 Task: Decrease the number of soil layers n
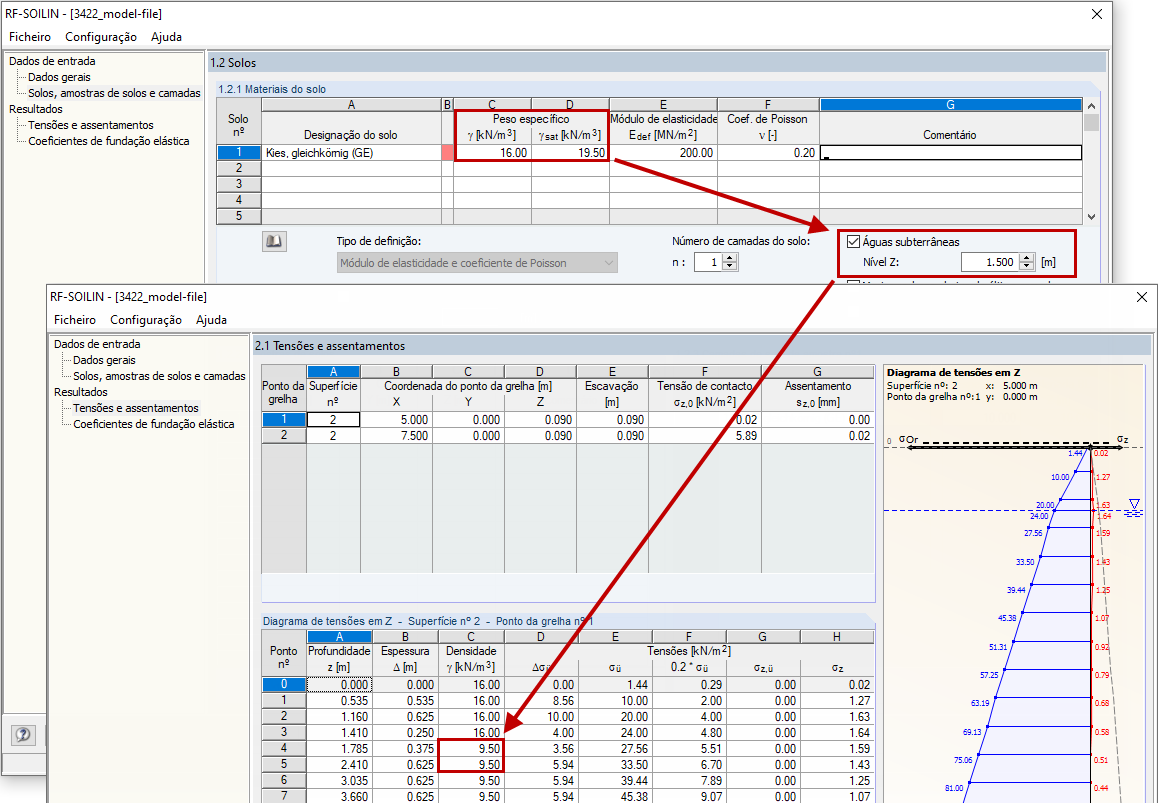[x=730, y=266]
